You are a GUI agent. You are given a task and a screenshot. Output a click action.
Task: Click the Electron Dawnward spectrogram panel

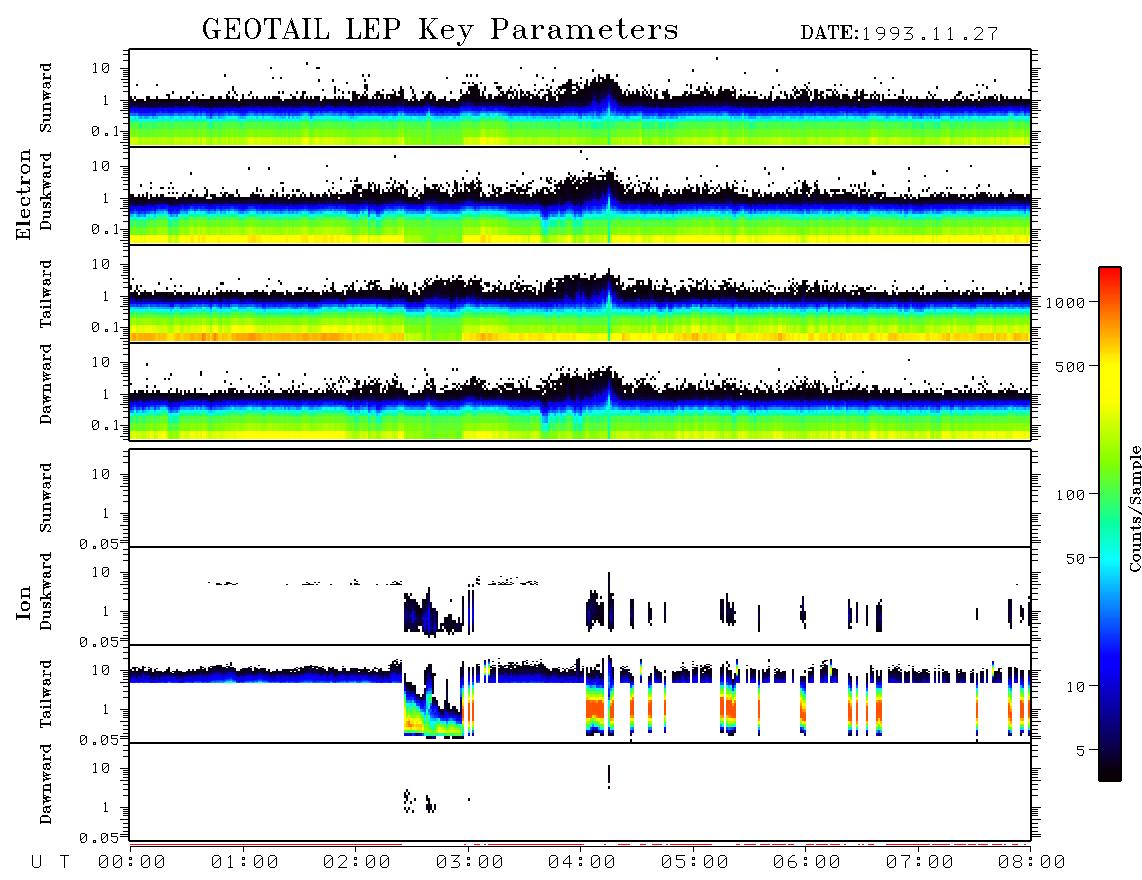pyautogui.click(x=580, y=391)
